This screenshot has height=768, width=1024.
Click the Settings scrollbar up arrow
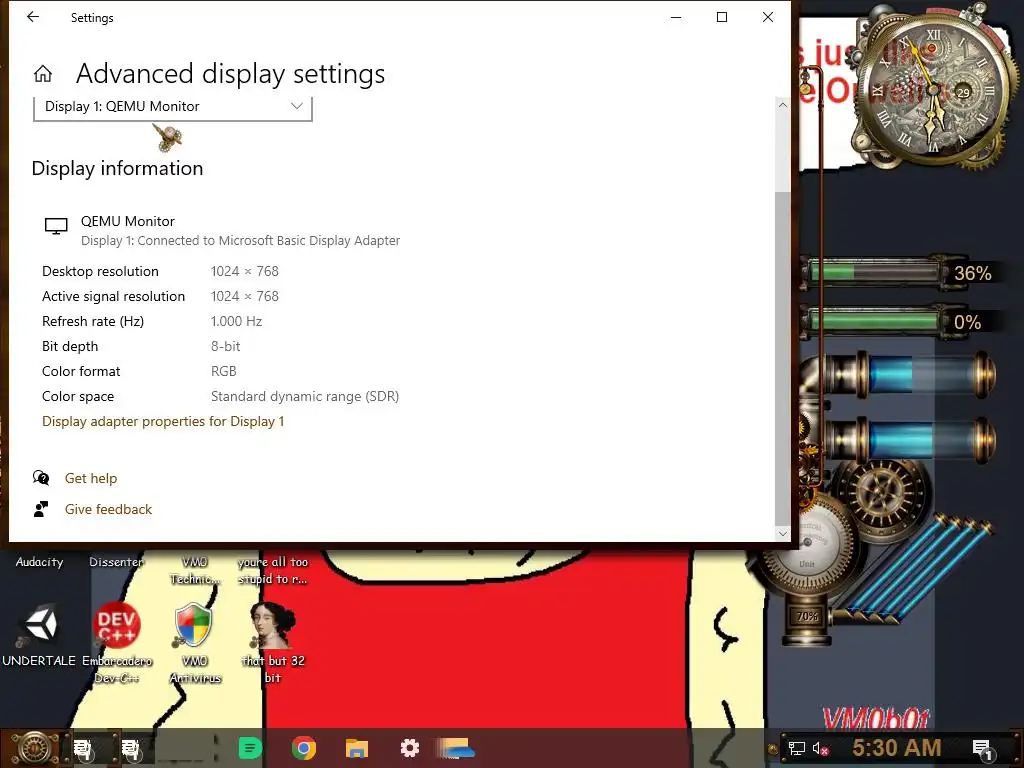tap(782, 104)
